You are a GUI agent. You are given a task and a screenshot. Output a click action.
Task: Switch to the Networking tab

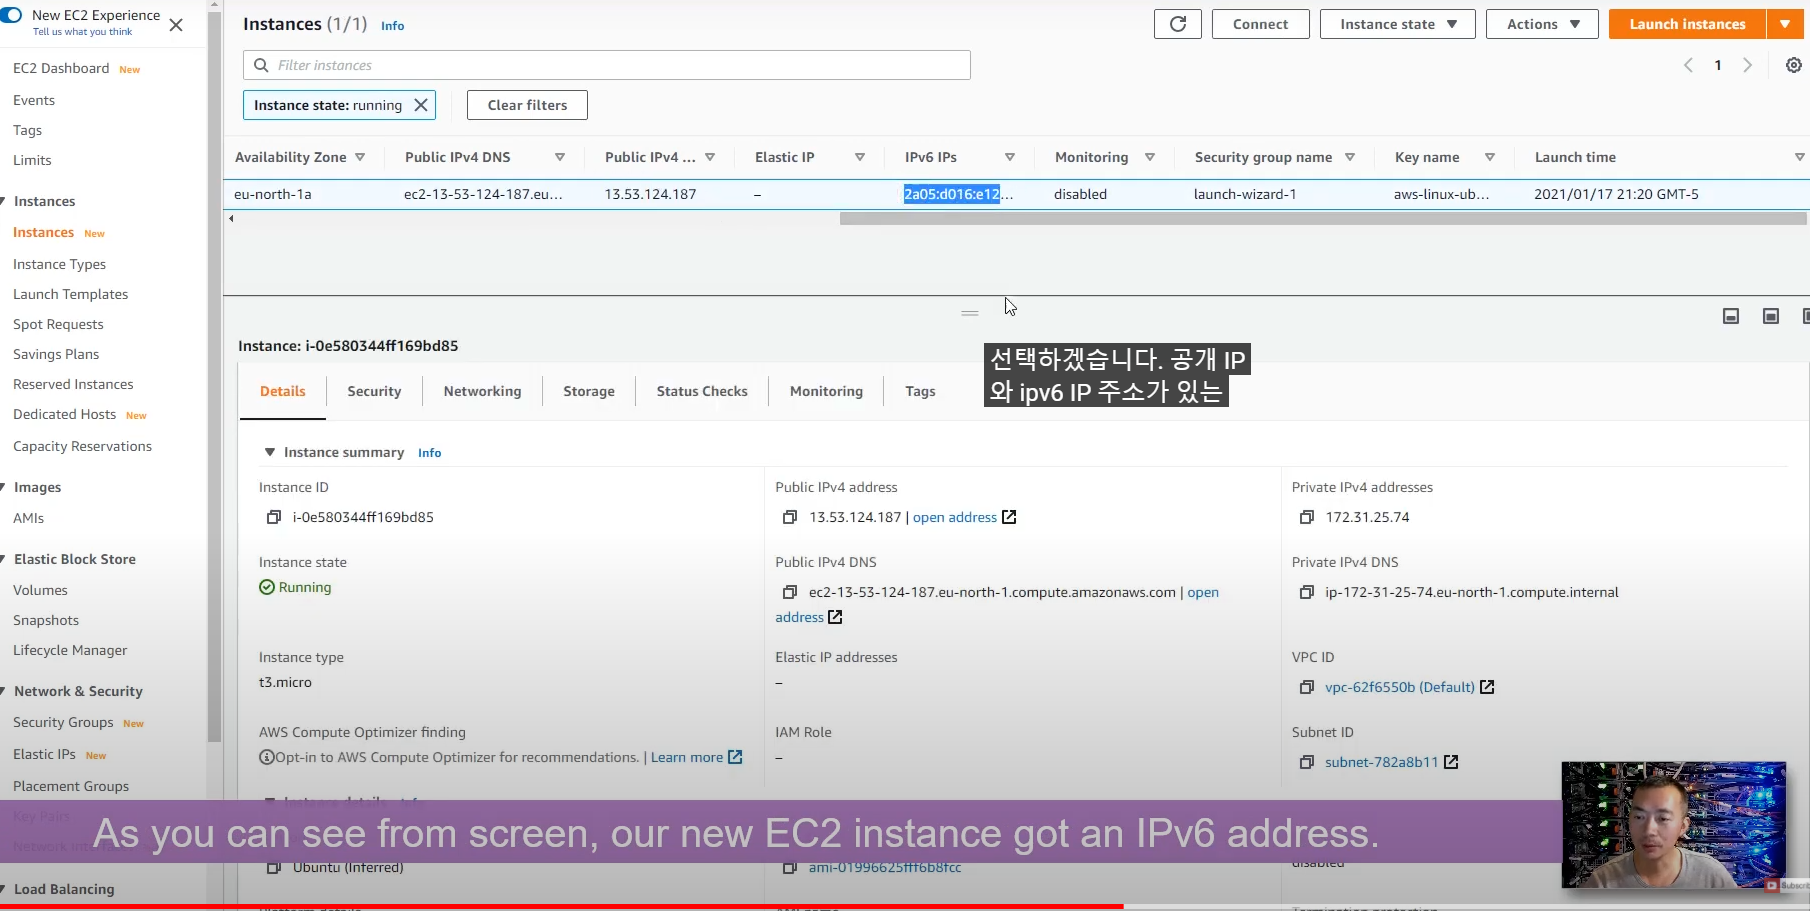click(x=482, y=391)
